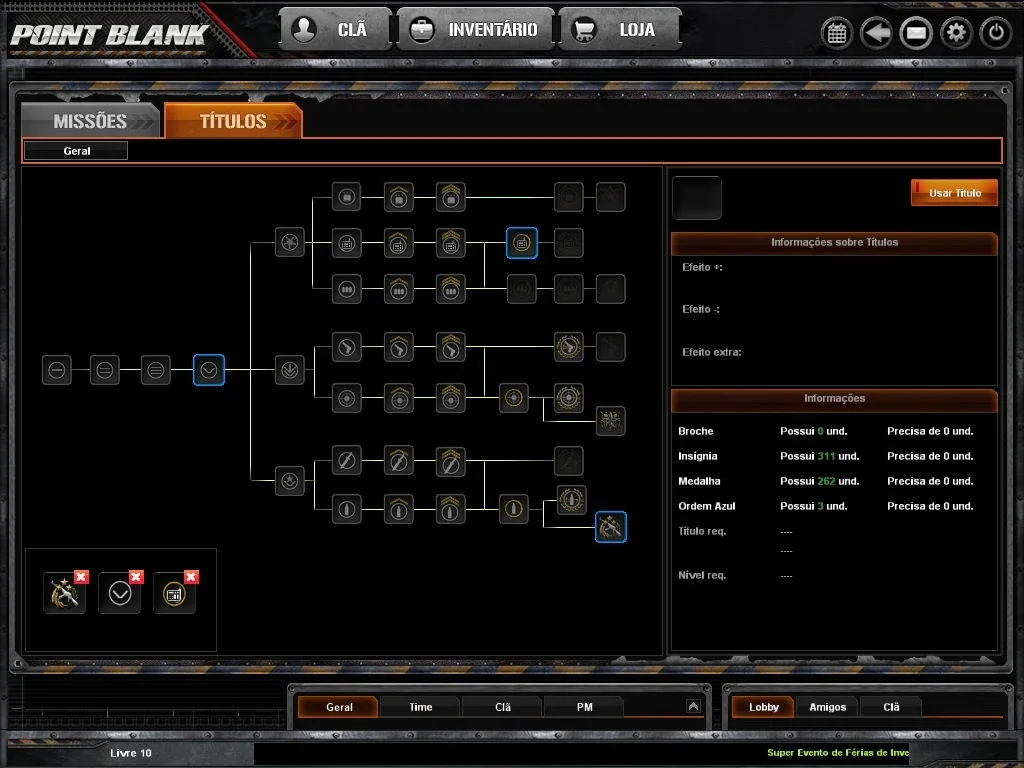1024x768 pixels.
Task: Click the Usar Título button
Action: tap(954, 193)
